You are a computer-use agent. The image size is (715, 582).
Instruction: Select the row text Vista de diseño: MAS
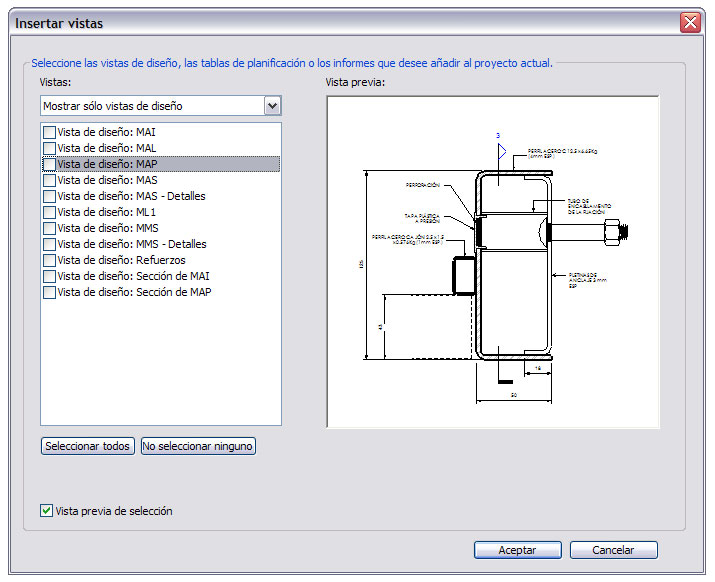107,180
